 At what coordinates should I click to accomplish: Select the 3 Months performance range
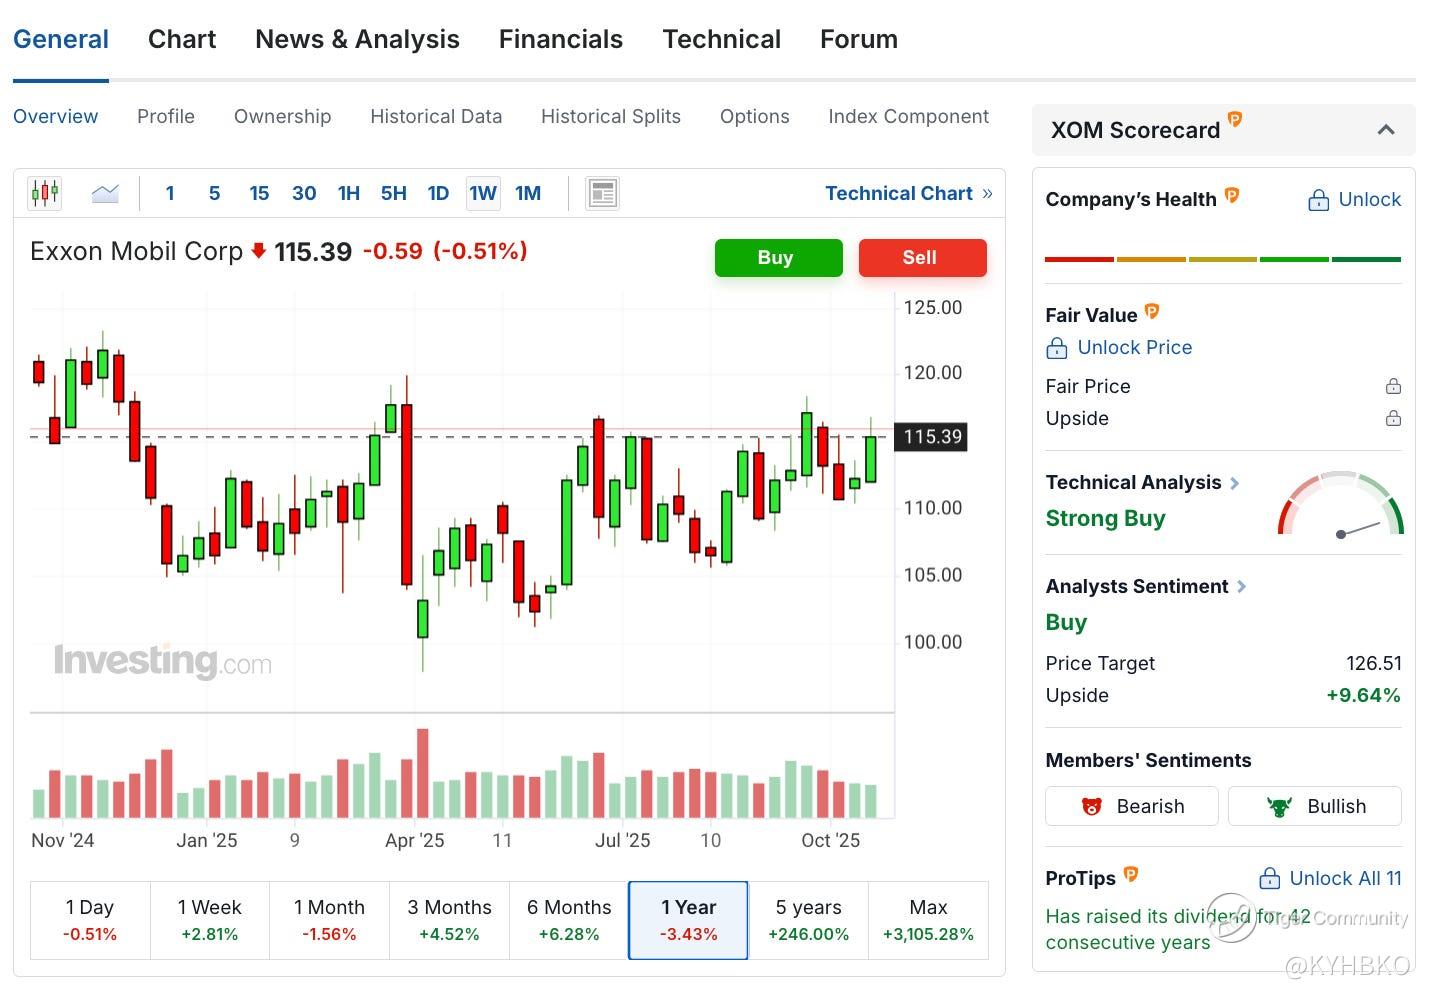[x=449, y=920]
